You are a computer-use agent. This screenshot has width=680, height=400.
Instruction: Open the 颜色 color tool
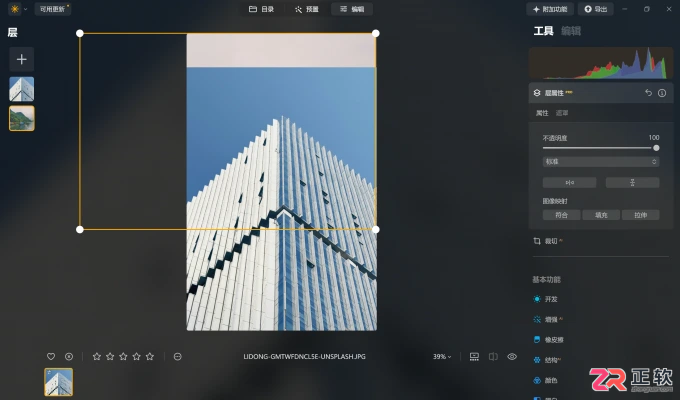click(x=546, y=380)
